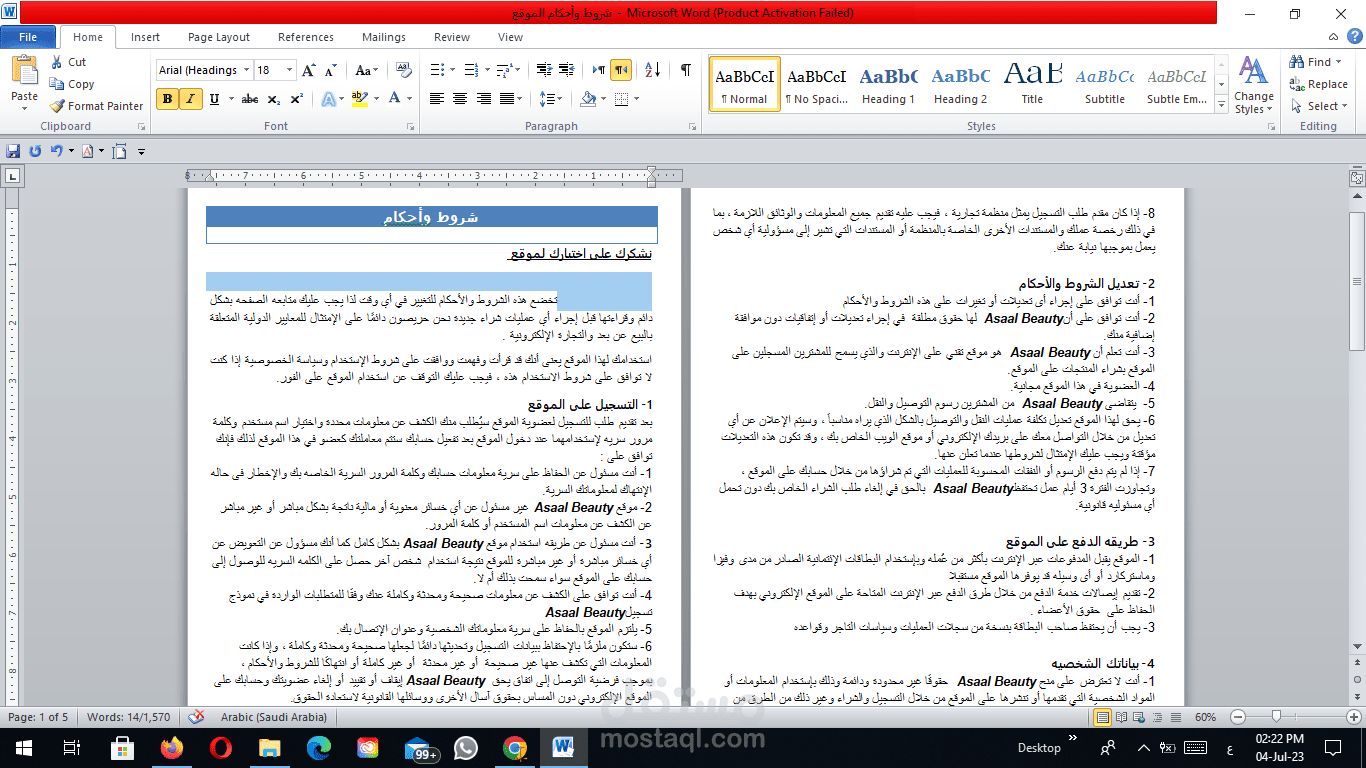Screen dimensions: 1366x768
Task: Align text left in Paragraph group
Action: pos(437,99)
